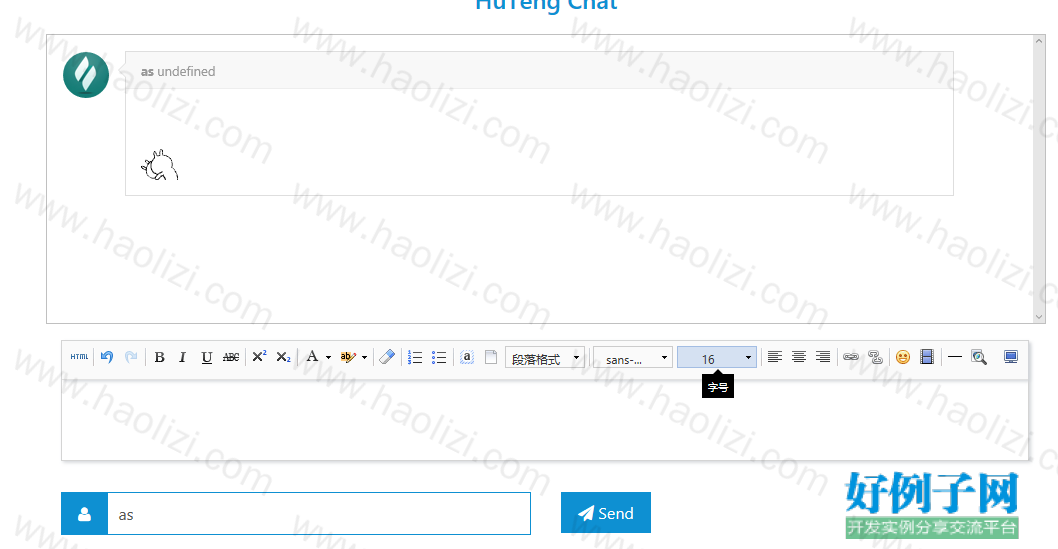Open the emoticon smiley picker
The width and height of the screenshot is (1058, 549).
tap(903, 357)
